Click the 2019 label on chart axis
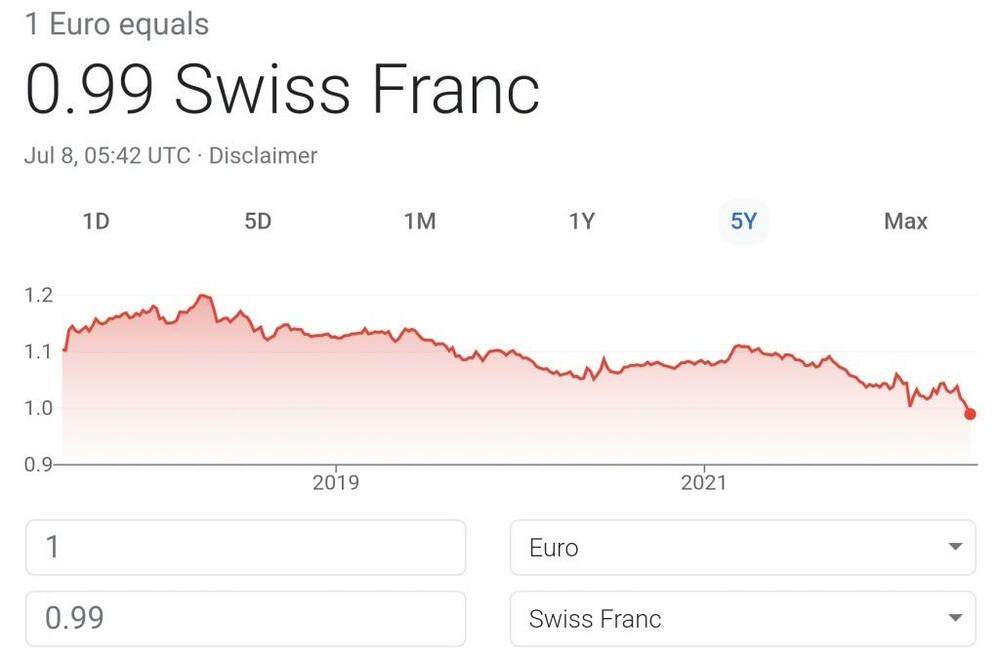The height and width of the screenshot is (657, 1000). pyautogui.click(x=336, y=484)
